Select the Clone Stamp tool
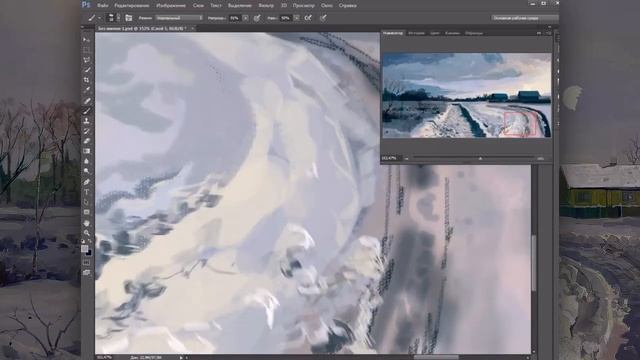 (x=87, y=121)
